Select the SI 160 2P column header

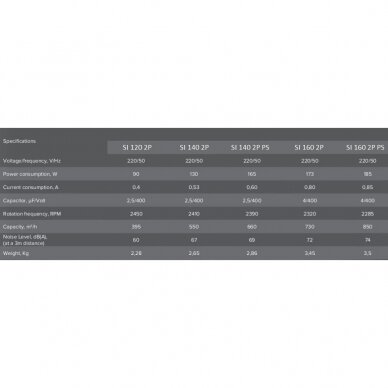click(309, 147)
